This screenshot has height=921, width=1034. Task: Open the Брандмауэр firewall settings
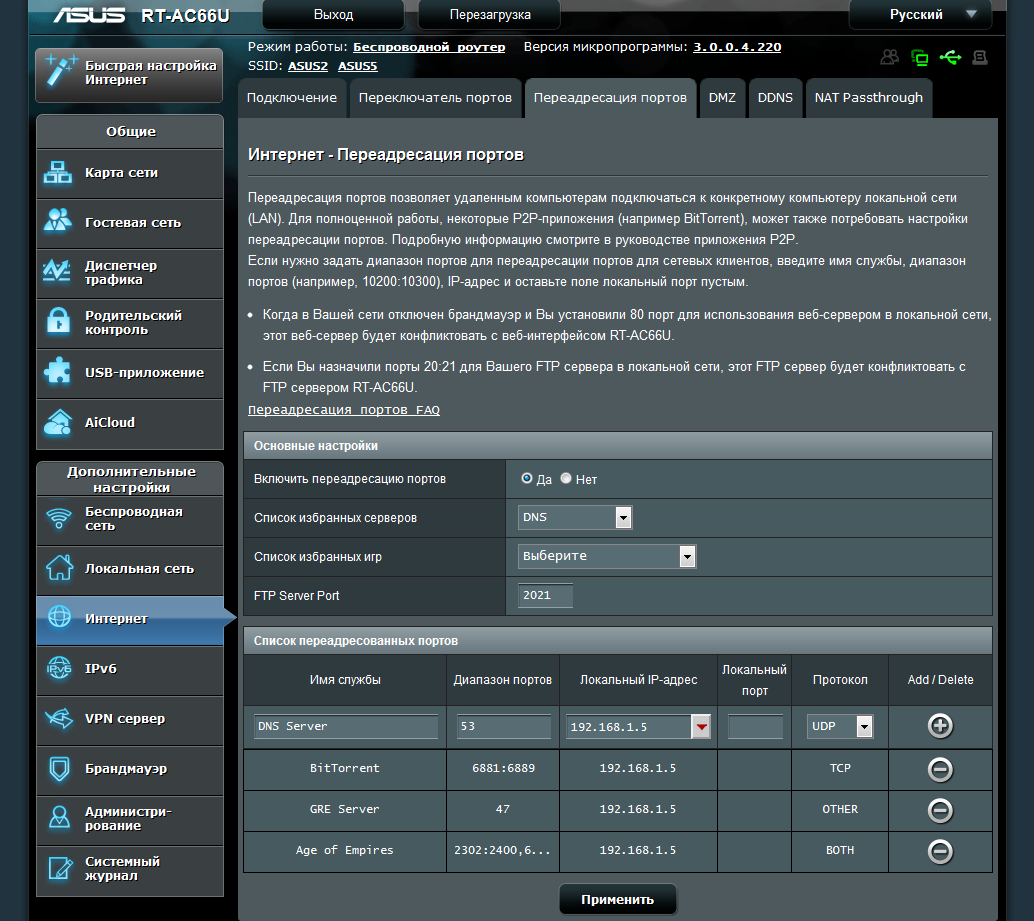(x=130, y=769)
